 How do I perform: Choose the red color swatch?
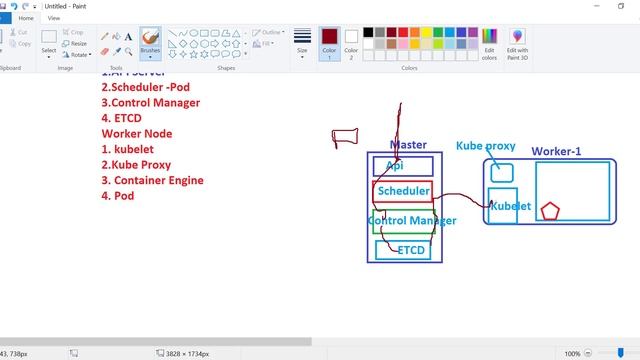(x=403, y=32)
